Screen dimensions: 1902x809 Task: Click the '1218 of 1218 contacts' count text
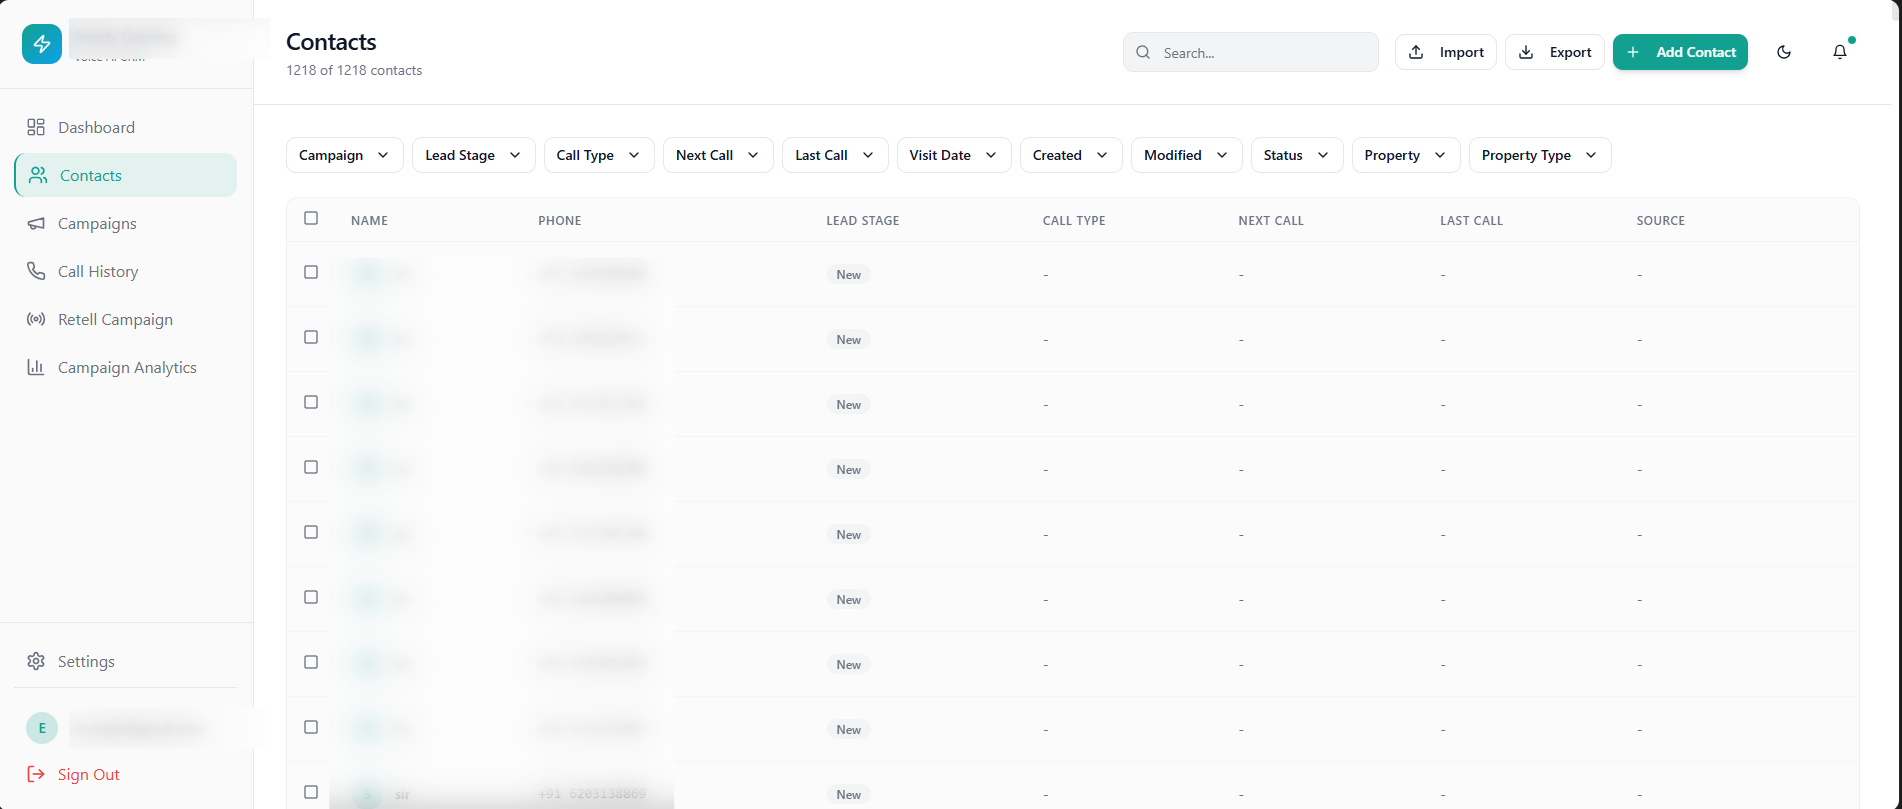(x=354, y=70)
